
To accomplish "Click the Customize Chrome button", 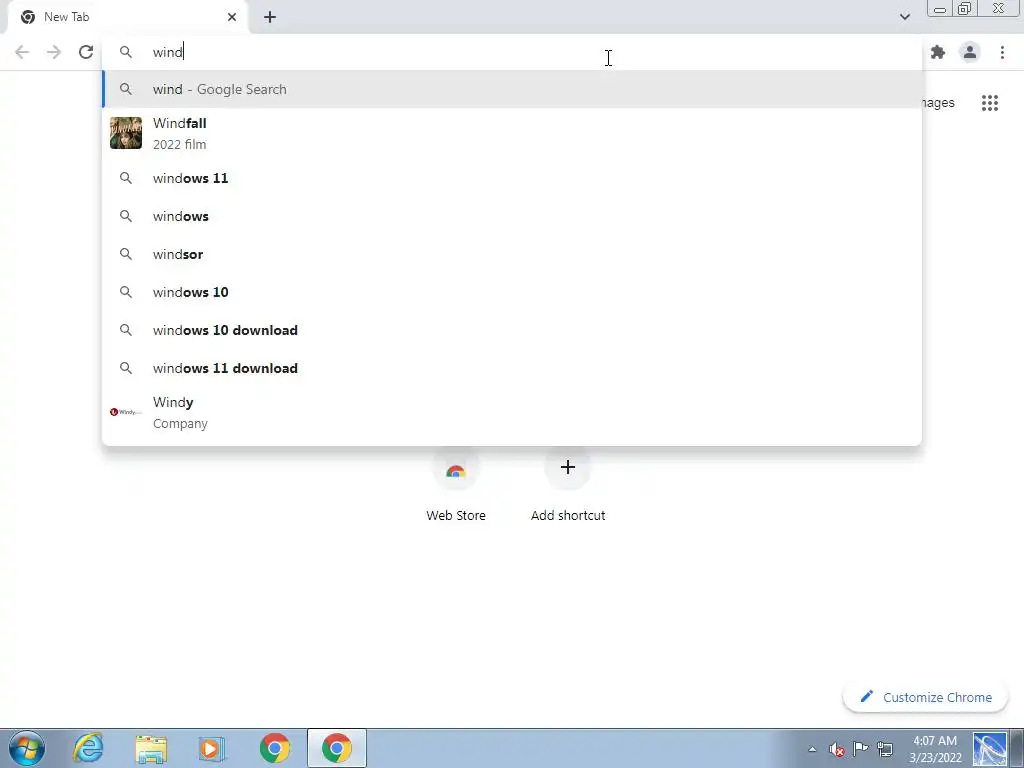I will click(x=925, y=697).
